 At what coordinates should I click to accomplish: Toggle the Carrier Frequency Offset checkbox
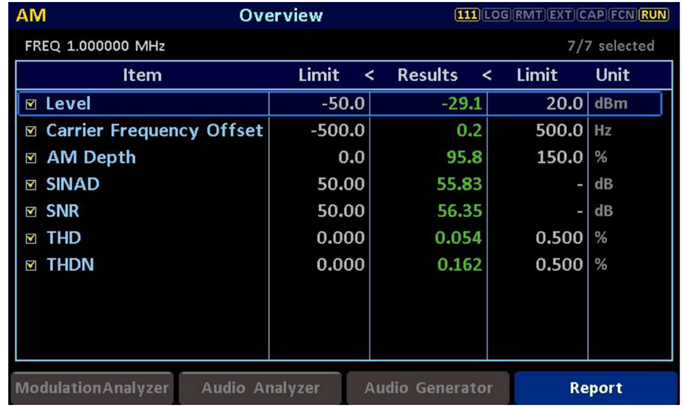[x=31, y=131]
